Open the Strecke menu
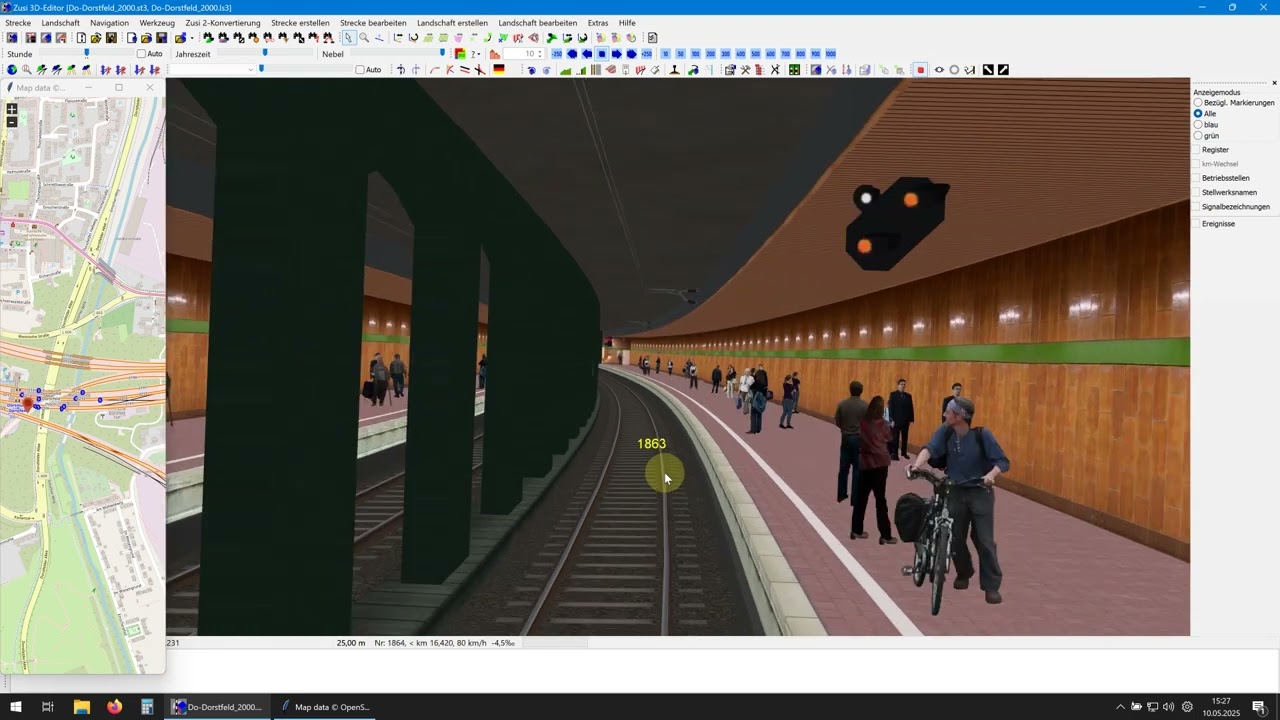The width and height of the screenshot is (1280, 720). (18, 23)
